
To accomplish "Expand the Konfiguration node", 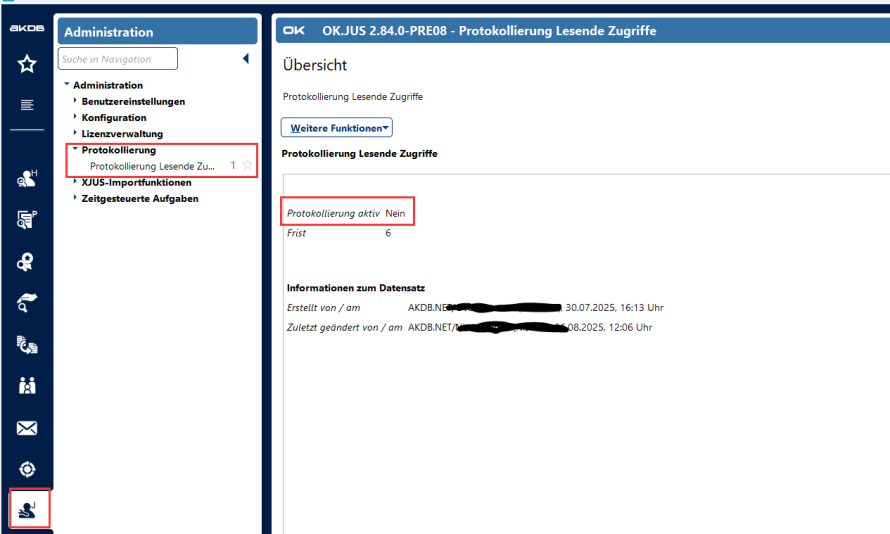I will [x=75, y=116].
